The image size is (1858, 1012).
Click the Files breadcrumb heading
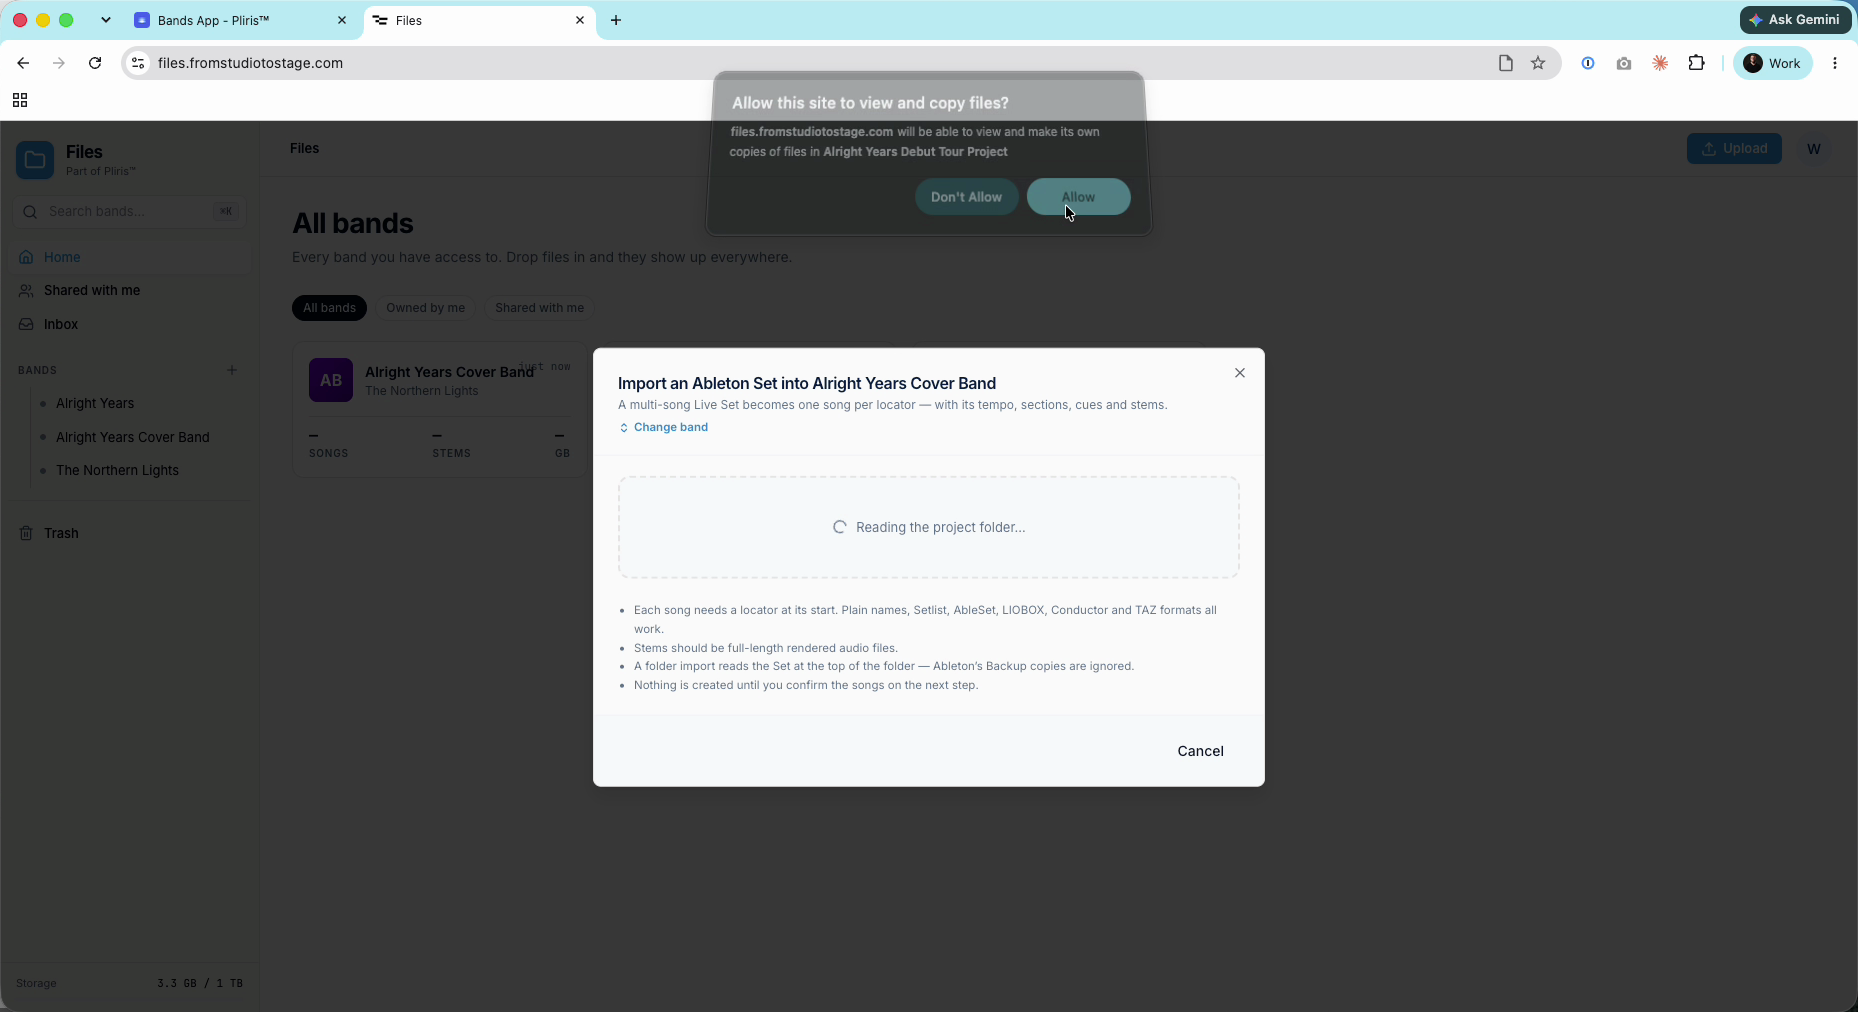[x=304, y=148]
